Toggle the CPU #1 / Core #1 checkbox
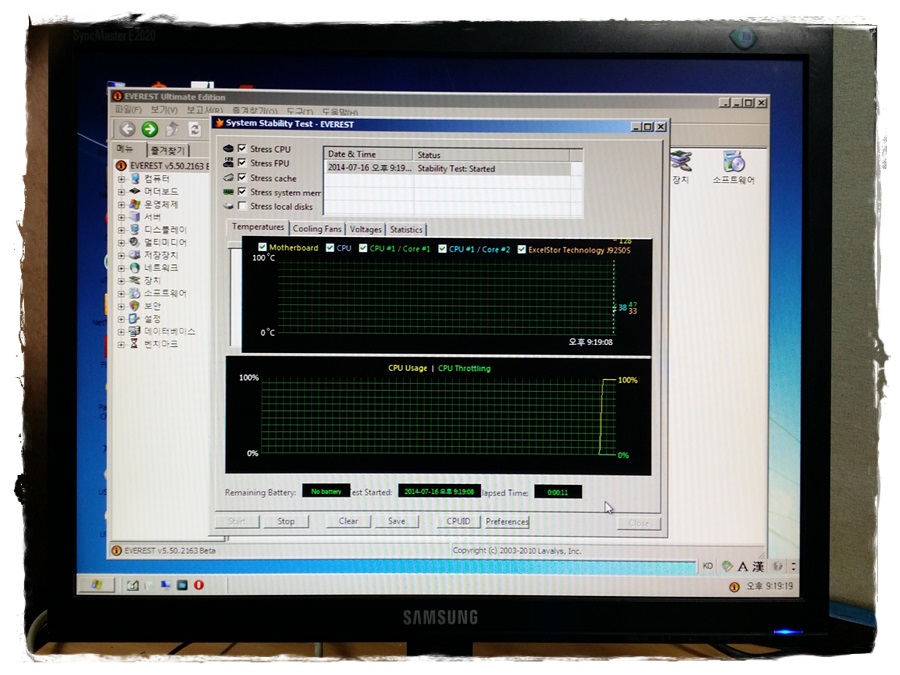Image resolution: width=900 pixels, height=675 pixels. [363, 248]
